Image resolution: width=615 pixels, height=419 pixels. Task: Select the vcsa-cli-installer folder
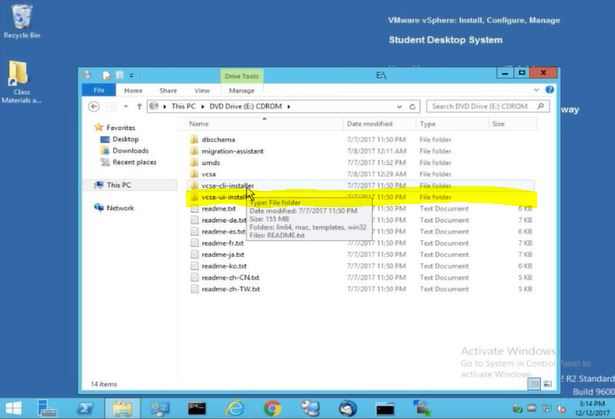(x=226, y=185)
